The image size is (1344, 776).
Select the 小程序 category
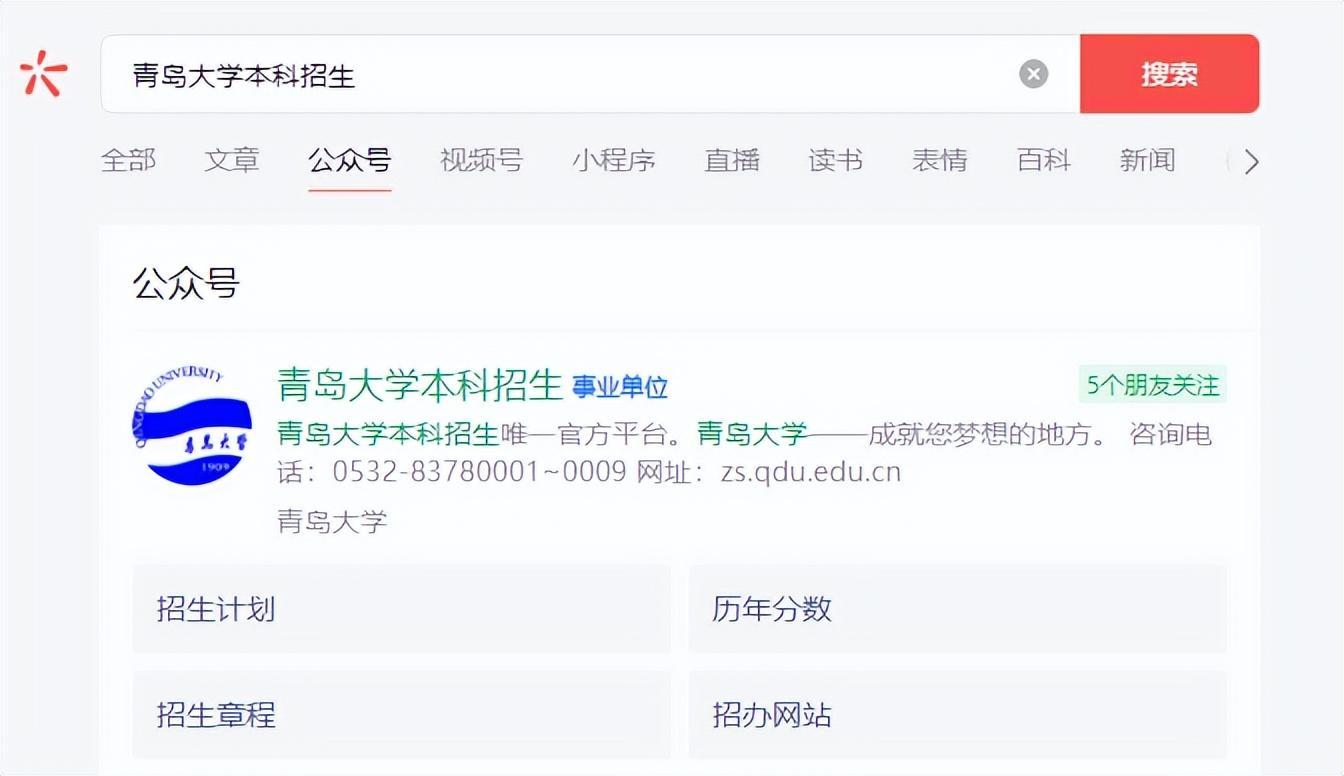[x=614, y=160]
